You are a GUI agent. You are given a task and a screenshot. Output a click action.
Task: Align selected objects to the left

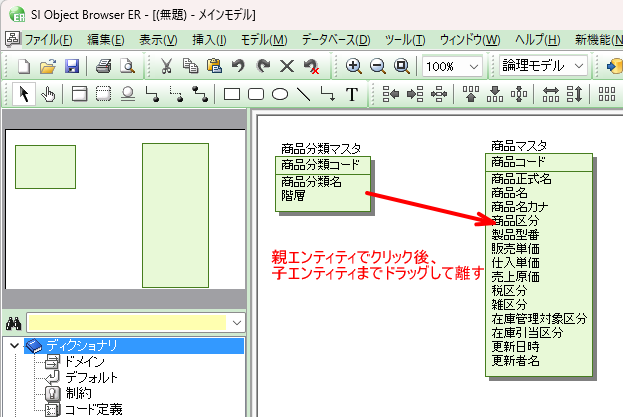coord(391,95)
